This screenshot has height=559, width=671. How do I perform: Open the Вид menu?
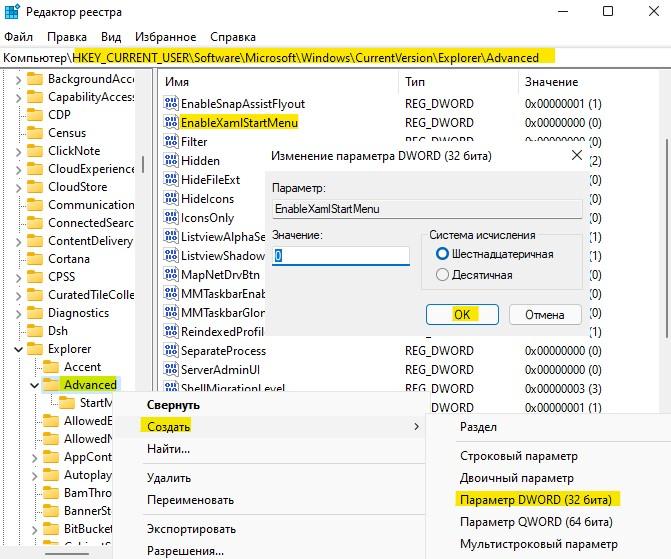pos(111,37)
